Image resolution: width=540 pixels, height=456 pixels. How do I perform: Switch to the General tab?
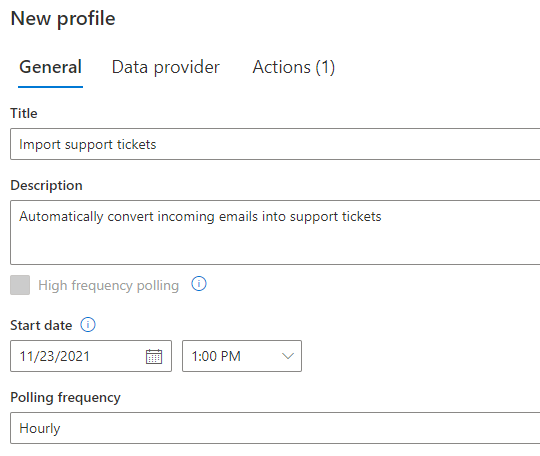point(50,67)
